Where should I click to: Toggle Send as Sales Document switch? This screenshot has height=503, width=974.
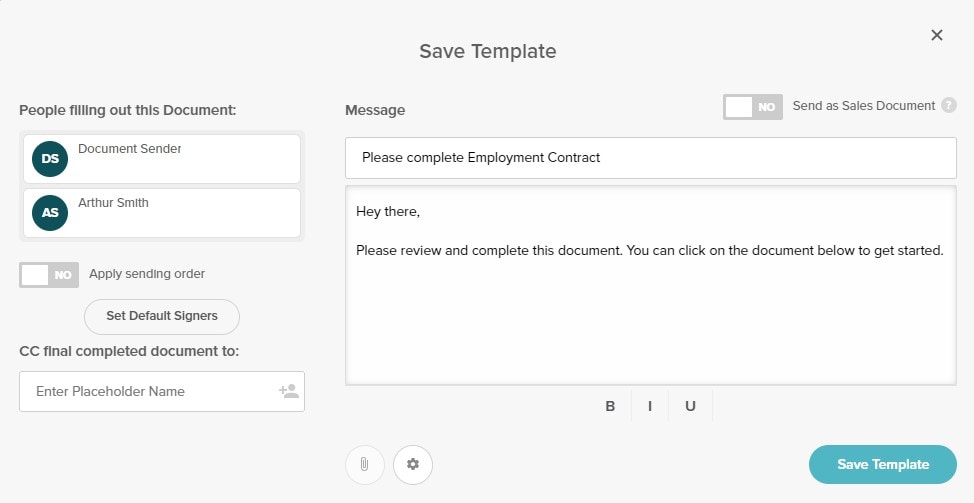(752, 107)
